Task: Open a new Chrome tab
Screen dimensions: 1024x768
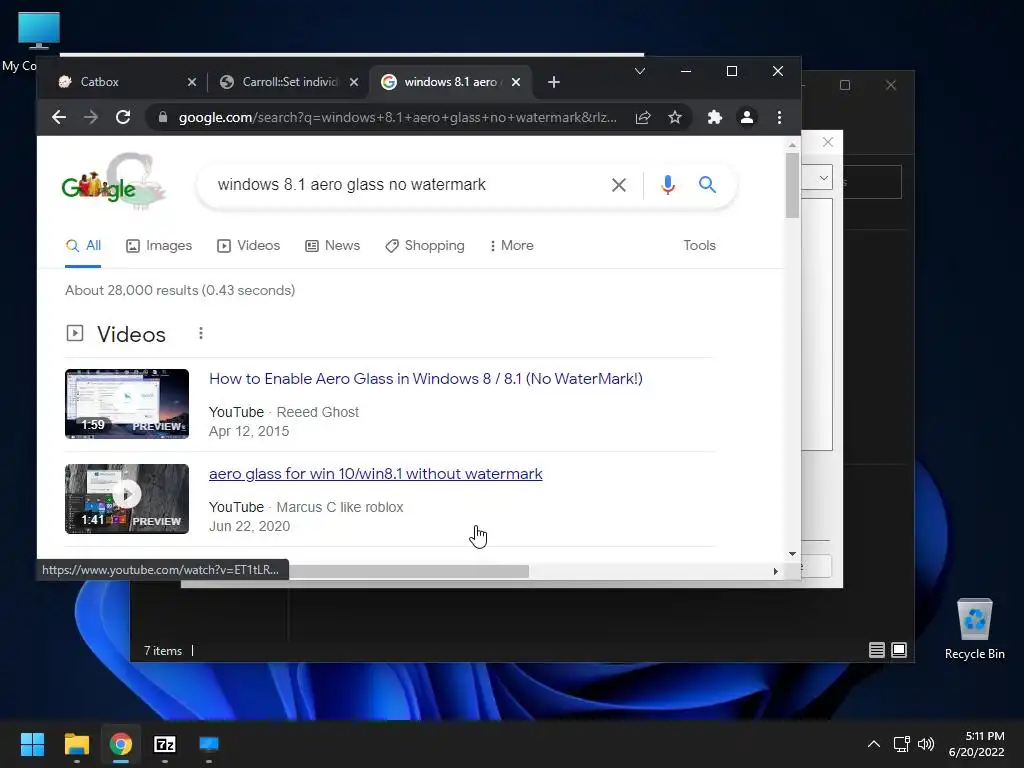Action: click(554, 82)
